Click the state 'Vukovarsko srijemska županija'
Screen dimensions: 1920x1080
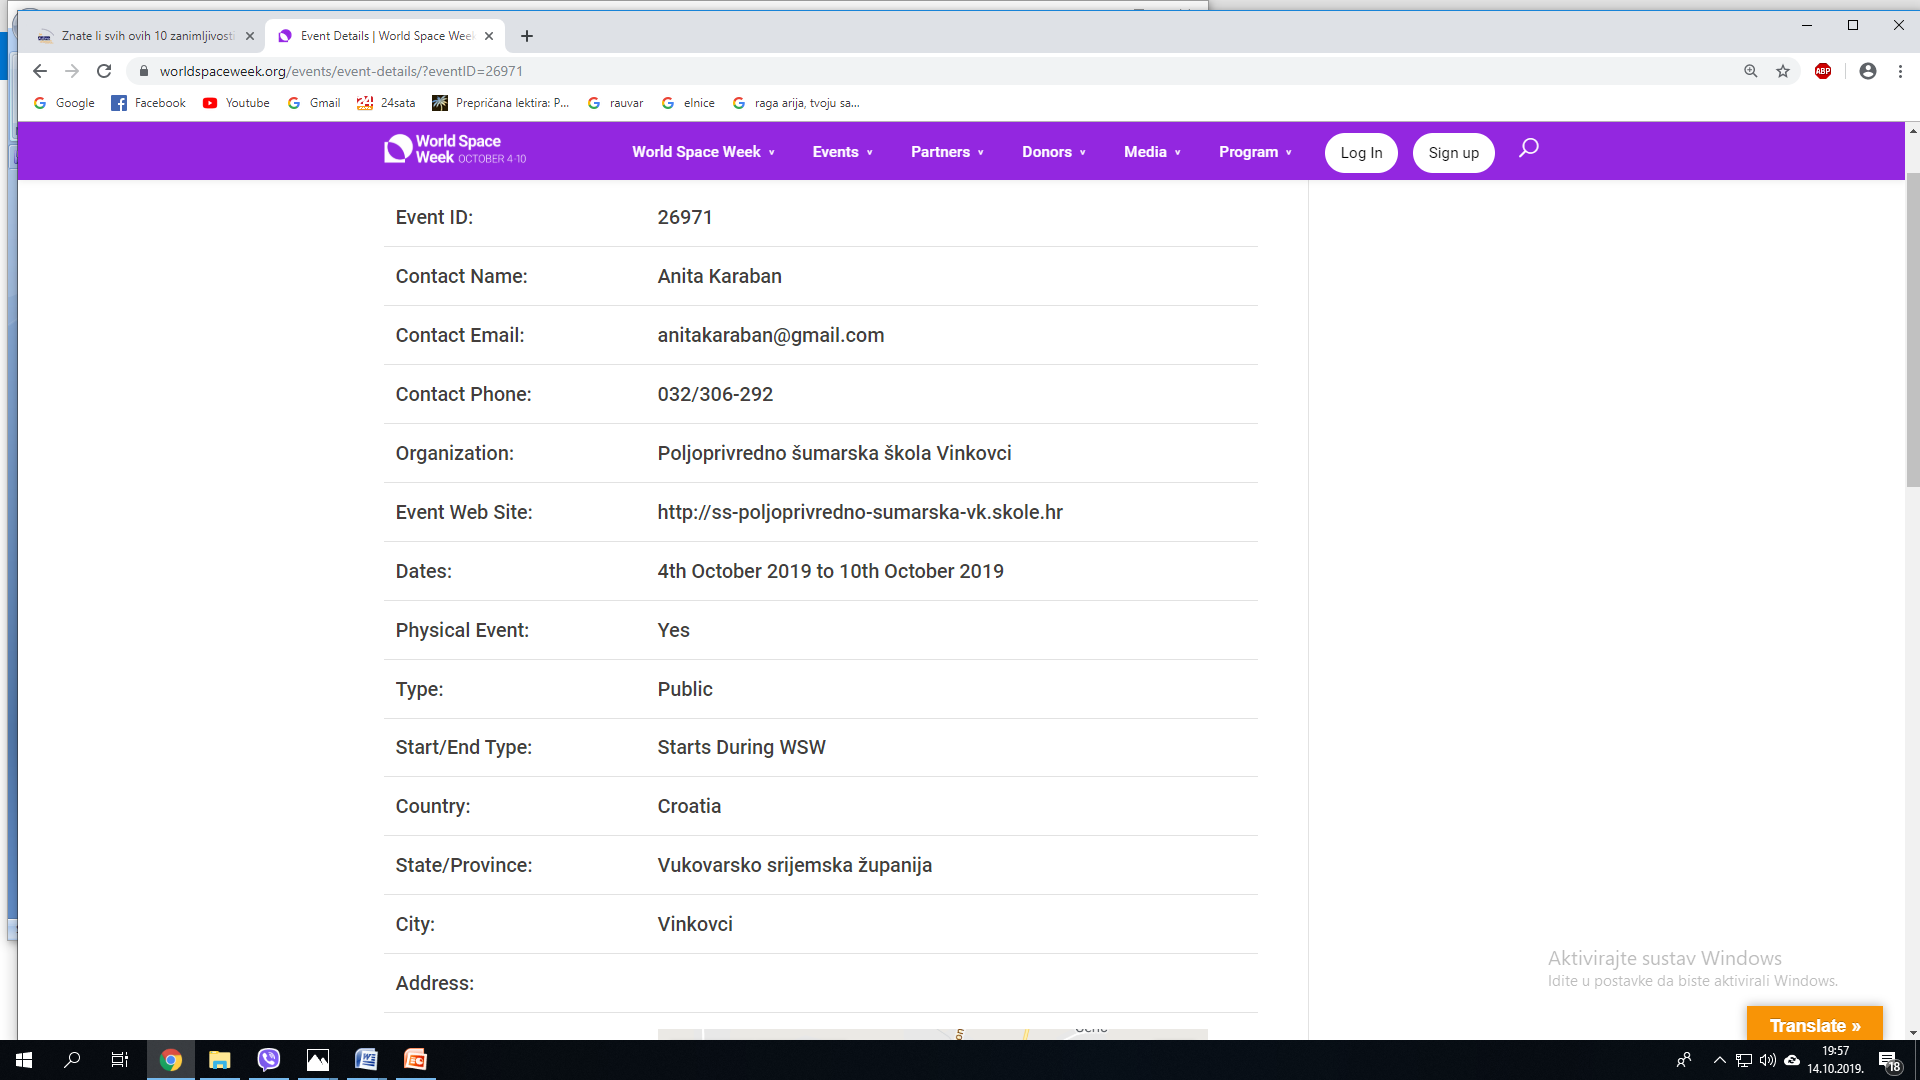pos(794,865)
